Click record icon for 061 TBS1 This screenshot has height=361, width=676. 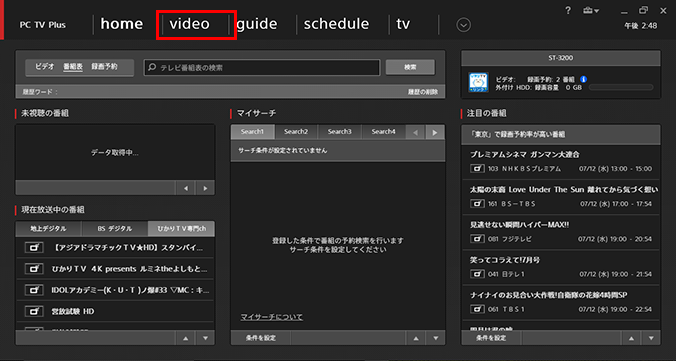point(477,309)
